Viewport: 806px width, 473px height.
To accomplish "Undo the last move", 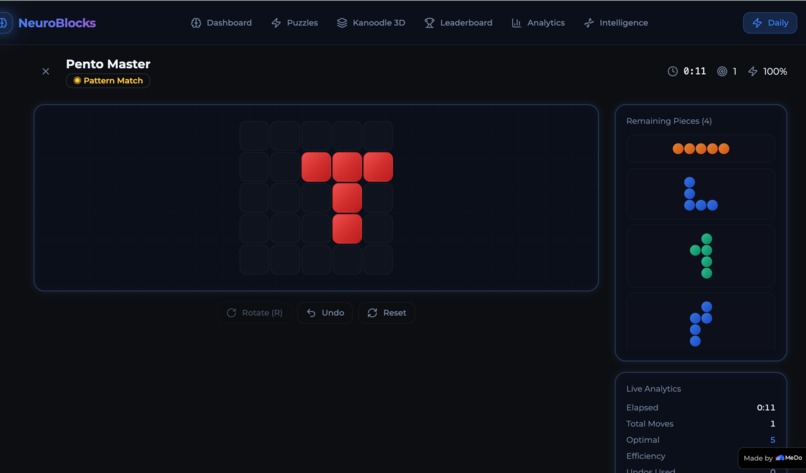I will [x=325, y=313].
